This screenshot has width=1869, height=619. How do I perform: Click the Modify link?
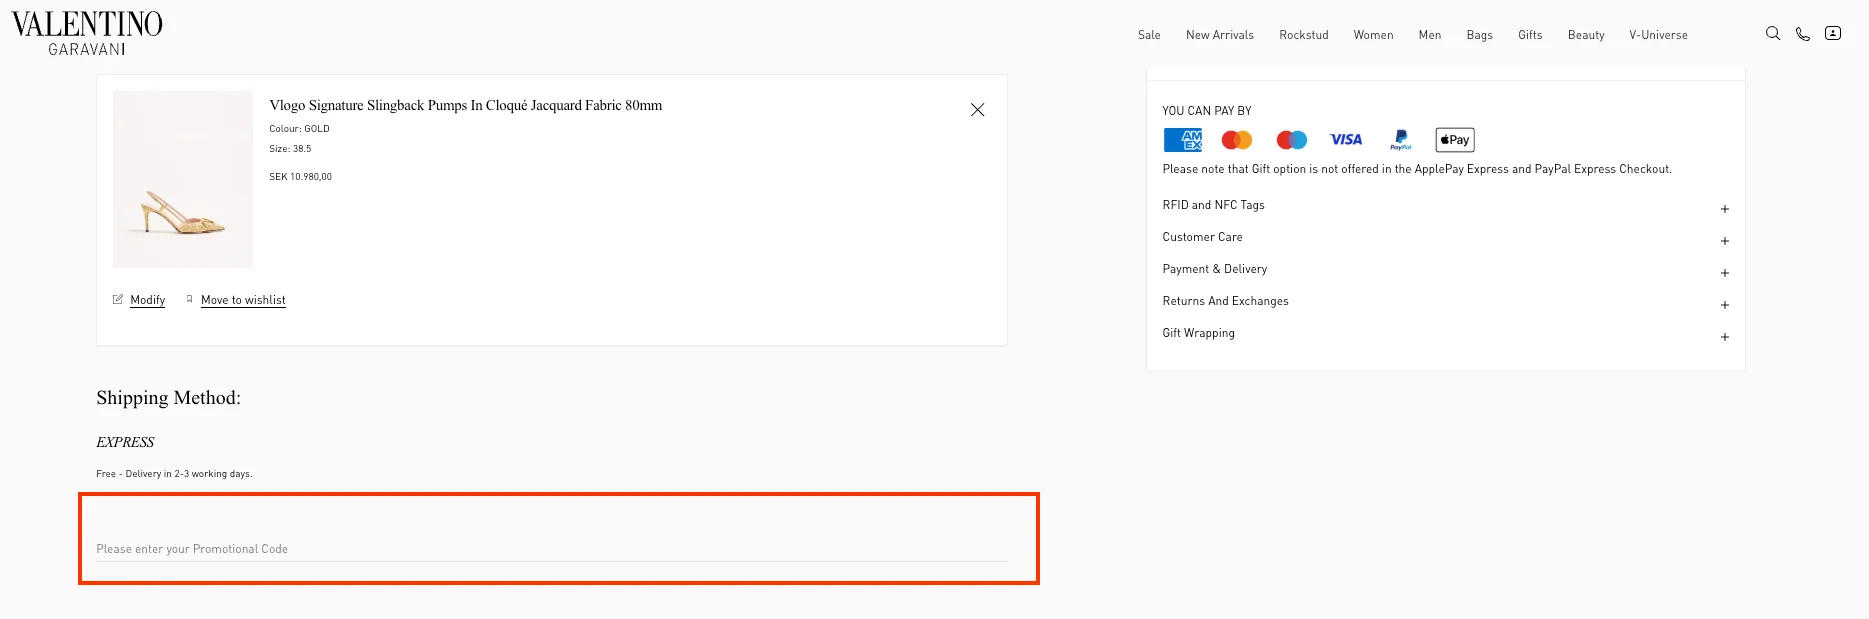tap(147, 300)
